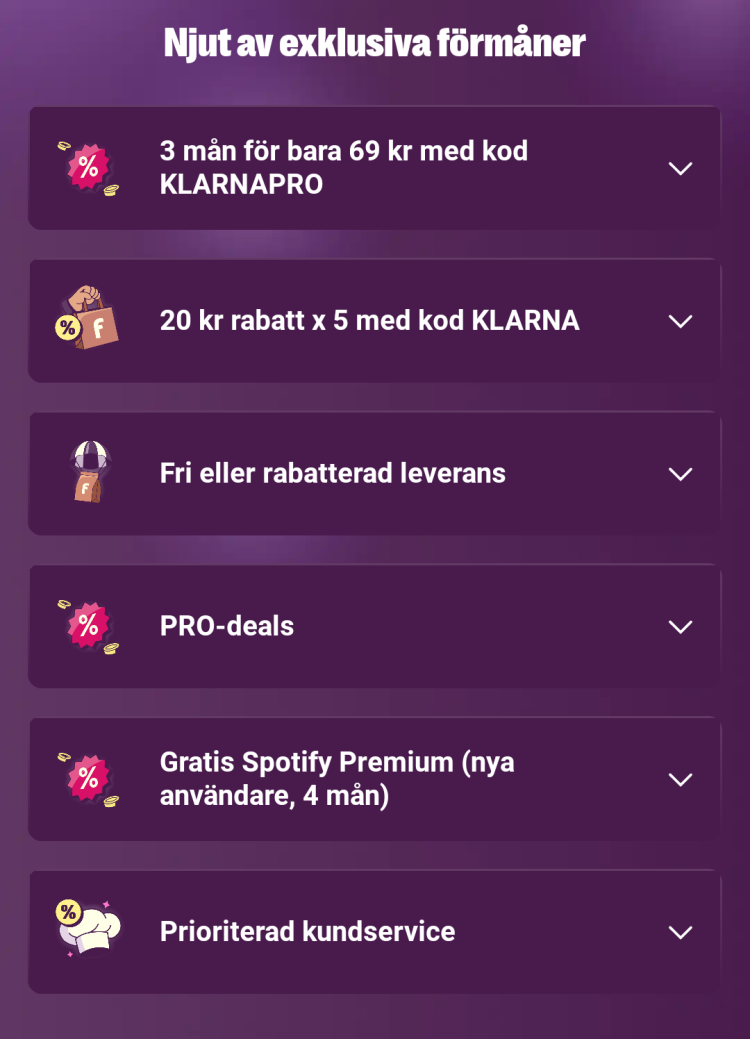Viewport: 750px width, 1039px height.
Task: Expand the PRO-deals chevron arrow
Action: click(680, 627)
